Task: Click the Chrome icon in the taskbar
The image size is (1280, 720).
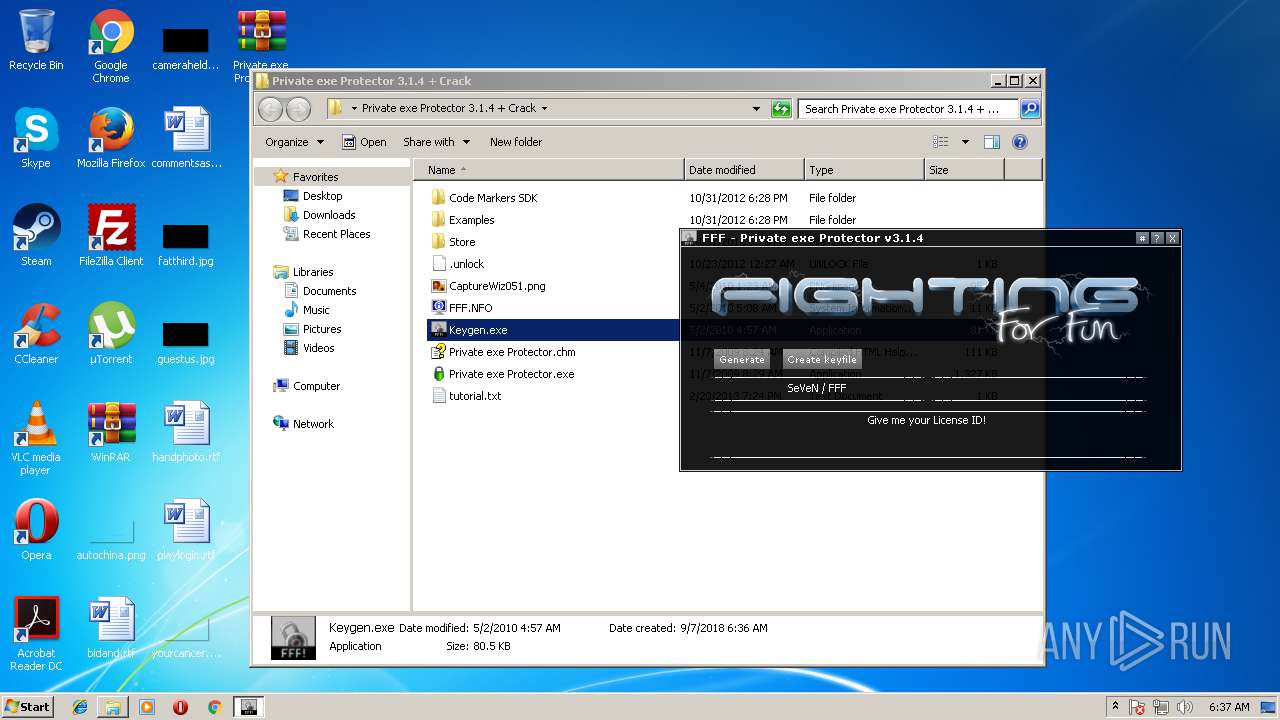Action: (214, 707)
